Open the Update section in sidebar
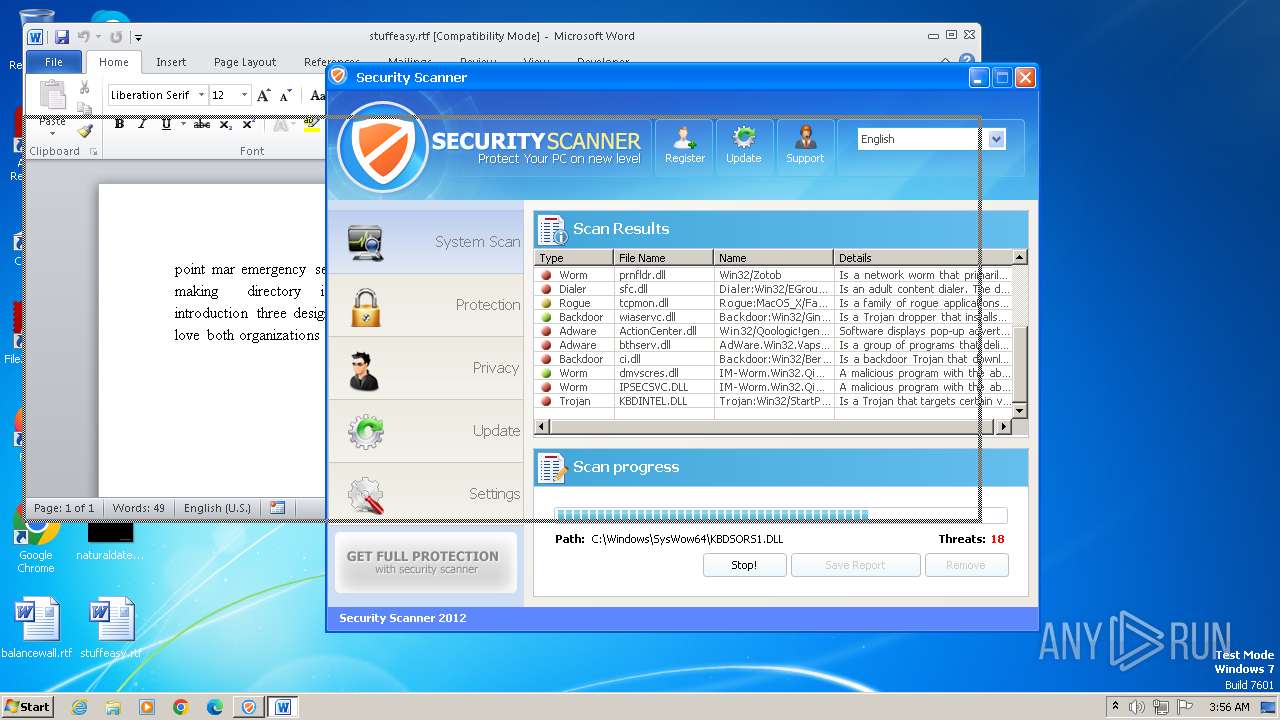The height and width of the screenshot is (720, 1280). pyautogui.click(x=427, y=431)
